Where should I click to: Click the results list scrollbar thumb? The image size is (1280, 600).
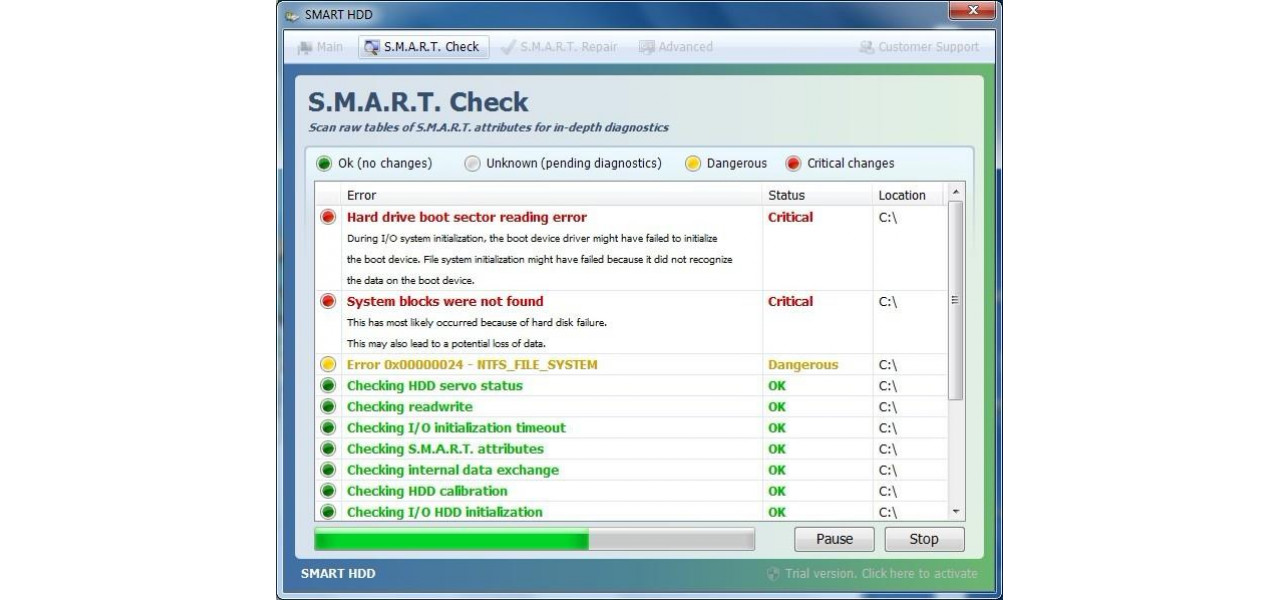pyautogui.click(x=955, y=299)
